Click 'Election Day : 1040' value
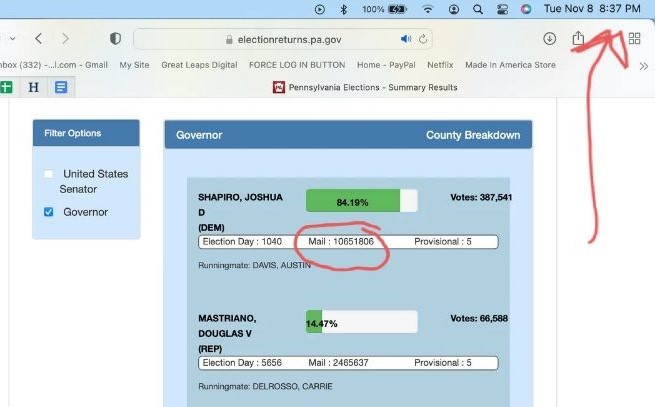The height and width of the screenshot is (407, 655). pyautogui.click(x=242, y=242)
